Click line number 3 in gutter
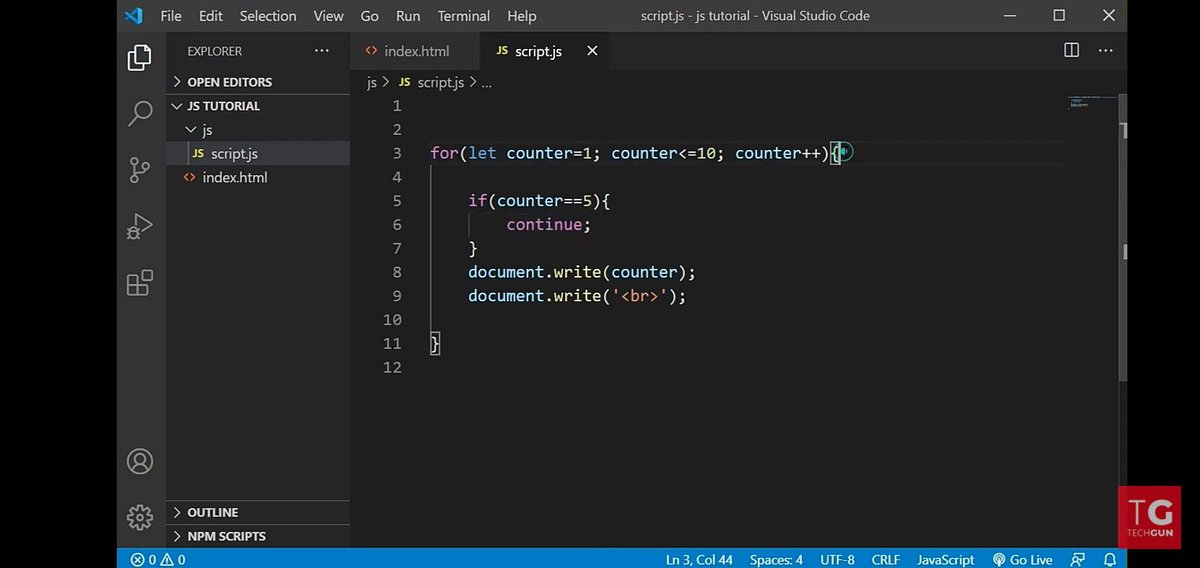Screen dimensions: 1200x568 (397, 153)
